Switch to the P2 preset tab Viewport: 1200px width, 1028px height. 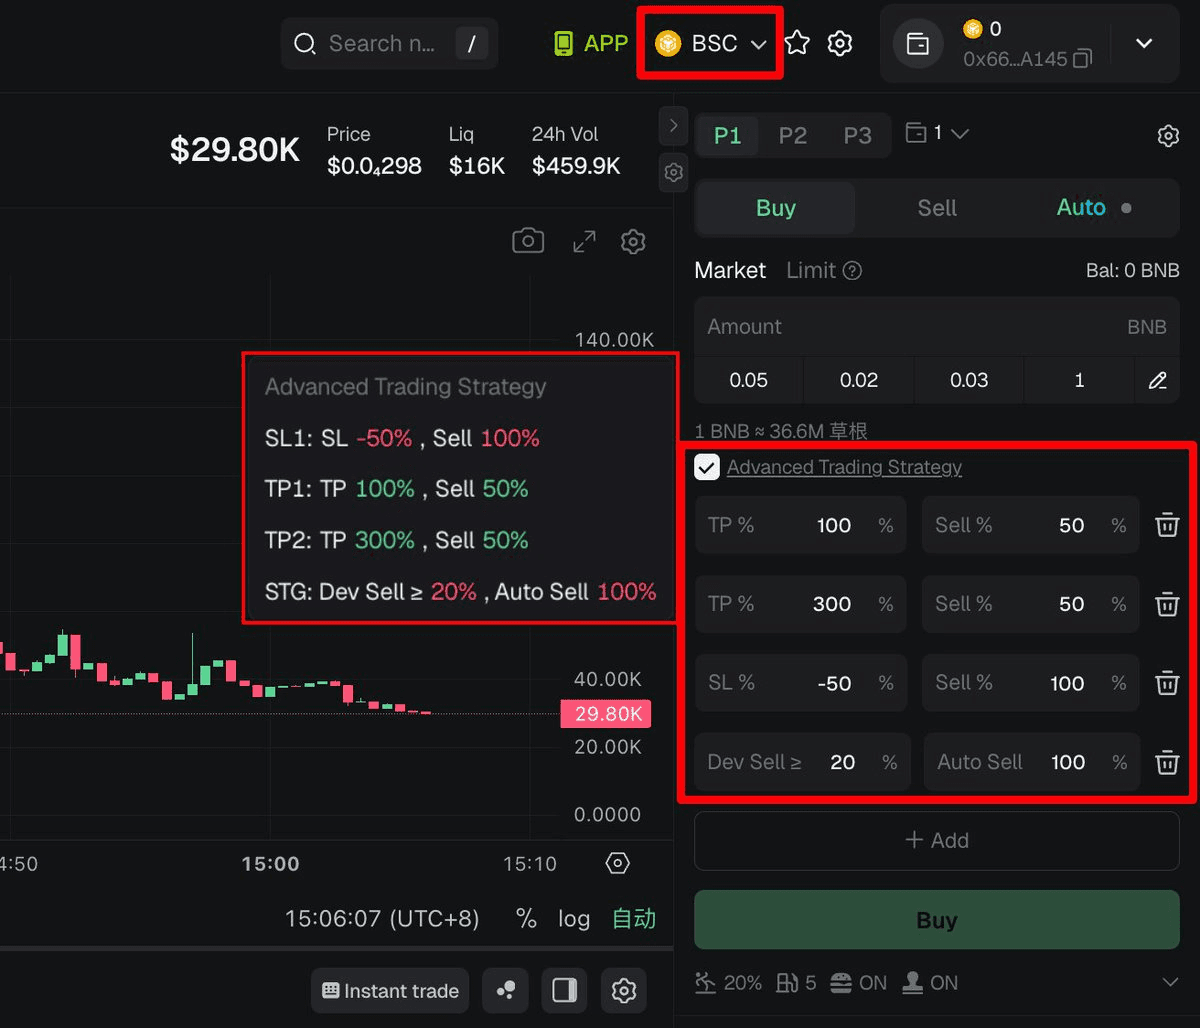792,134
